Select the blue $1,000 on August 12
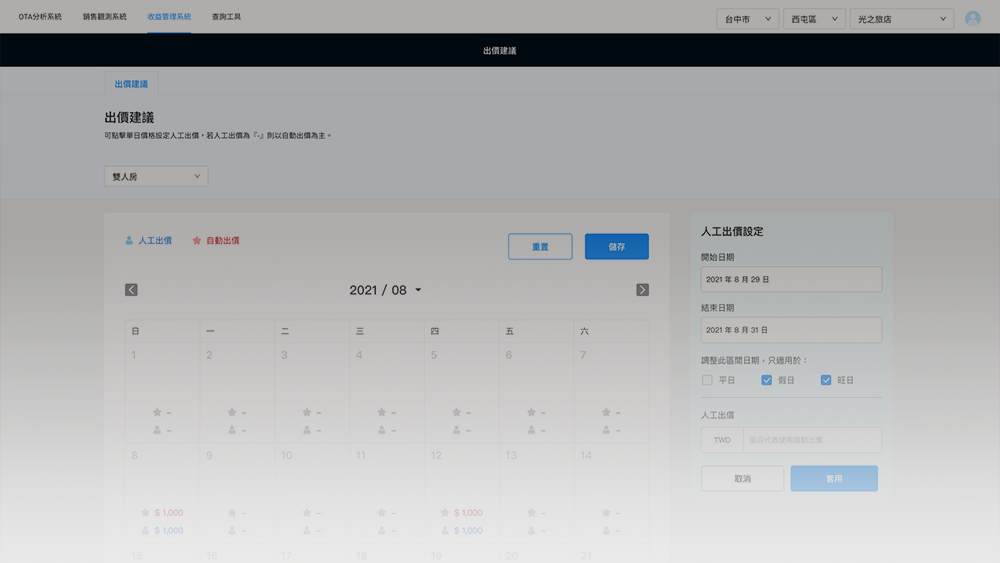Image resolution: width=1000 pixels, height=563 pixels. point(468,530)
